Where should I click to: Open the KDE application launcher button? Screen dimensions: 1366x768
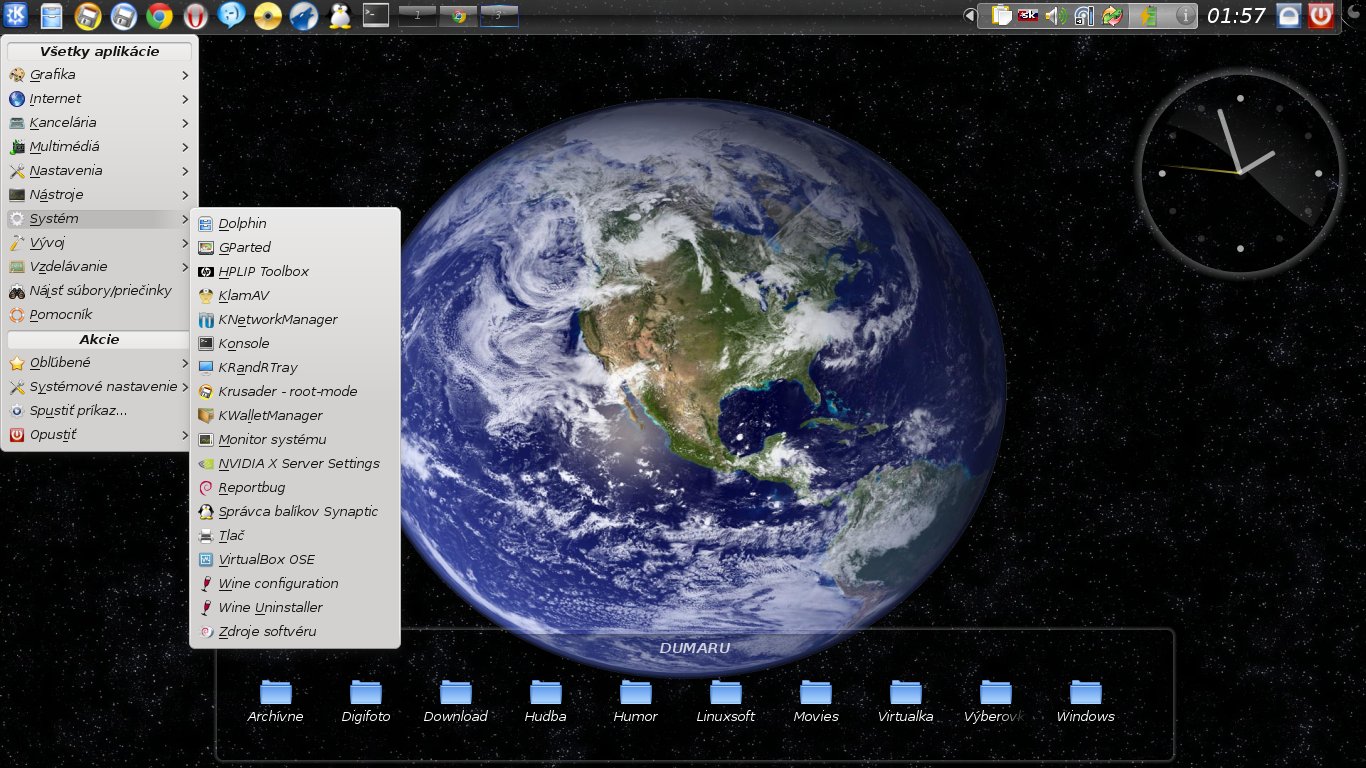click(15, 15)
